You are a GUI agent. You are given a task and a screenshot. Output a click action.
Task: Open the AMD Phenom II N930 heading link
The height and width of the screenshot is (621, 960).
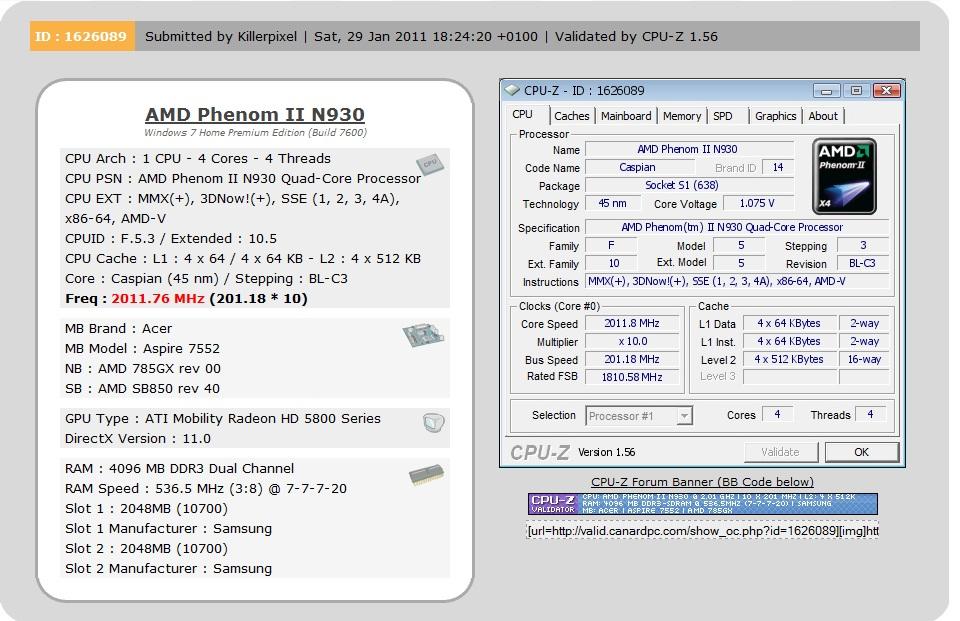coord(255,115)
